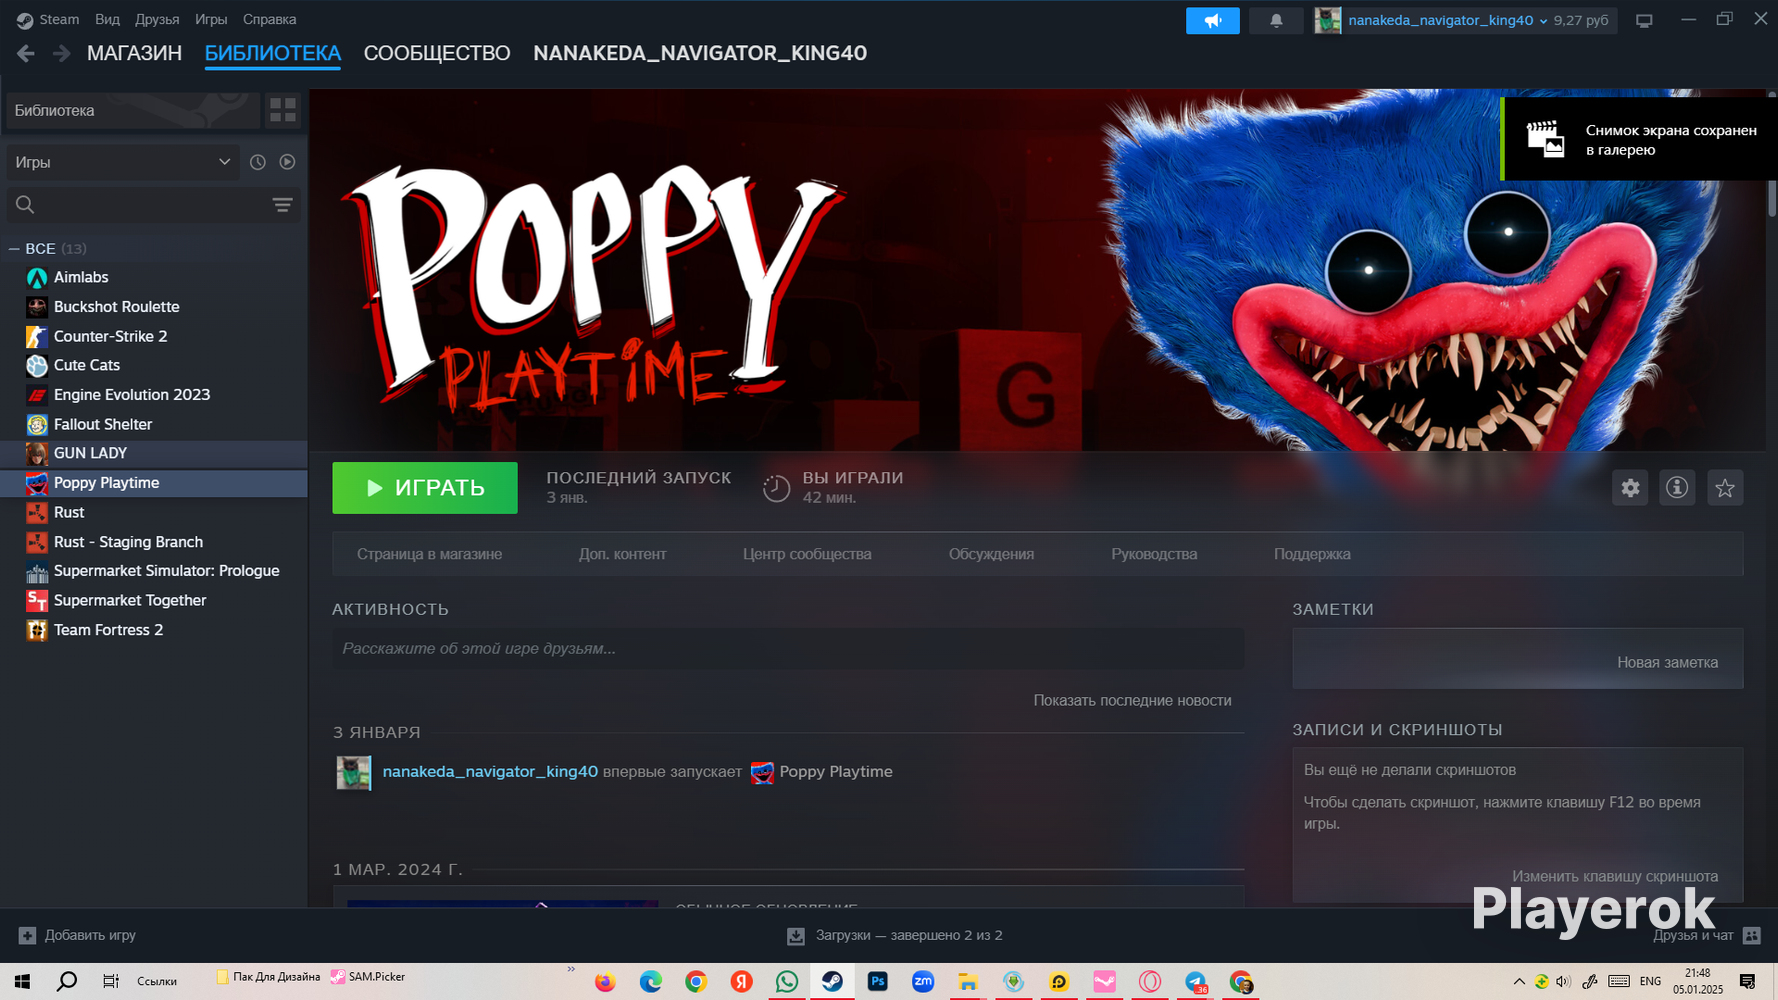Show hidden system tray icons chevron
Image resolution: width=1778 pixels, height=1000 pixels.
tap(1519, 982)
